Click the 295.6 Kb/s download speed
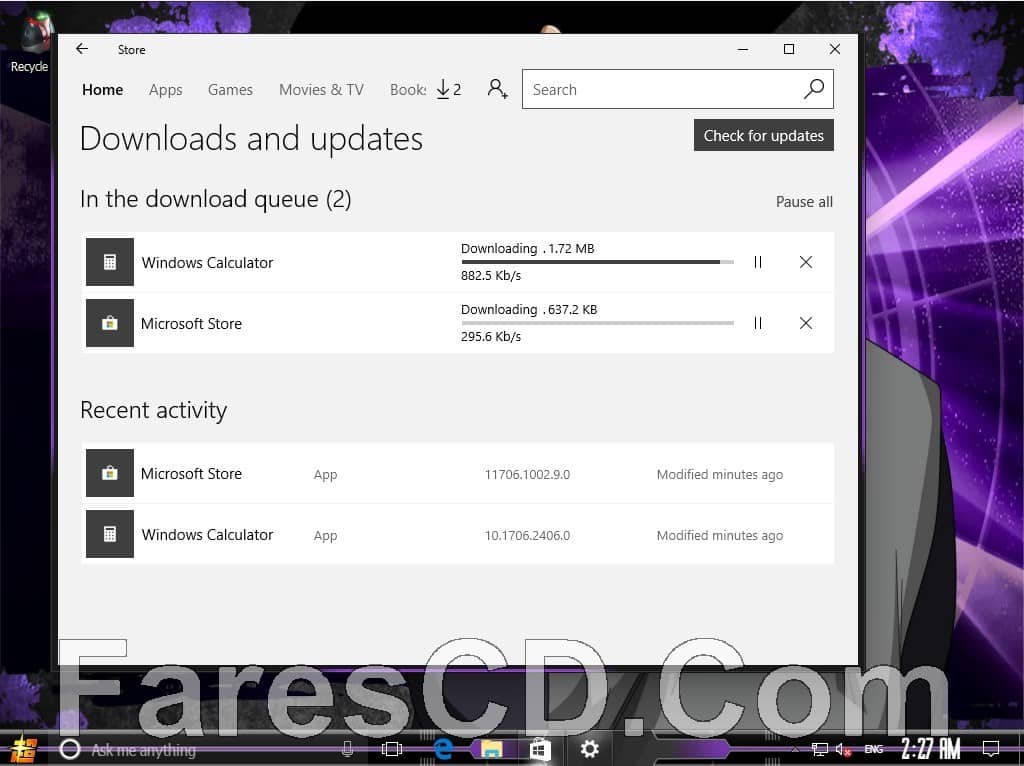This screenshot has height=766, width=1024. tap(491, 337)
